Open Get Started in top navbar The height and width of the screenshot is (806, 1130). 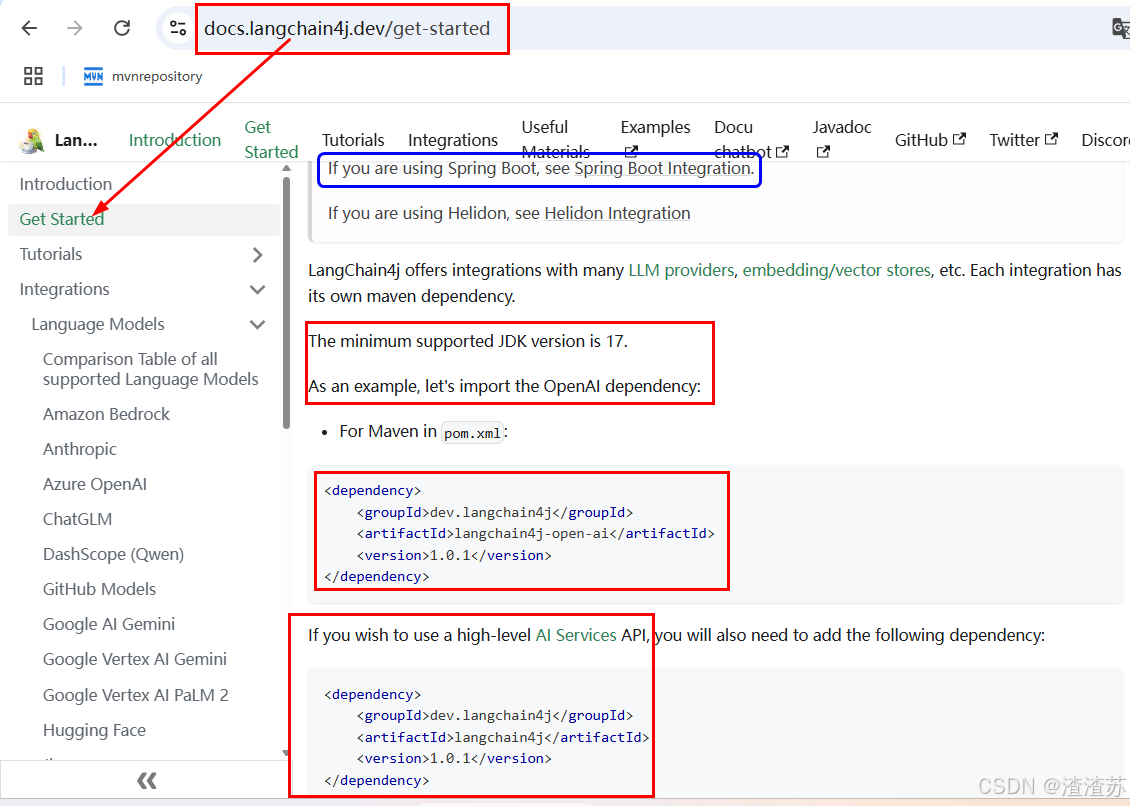[271, 139]
